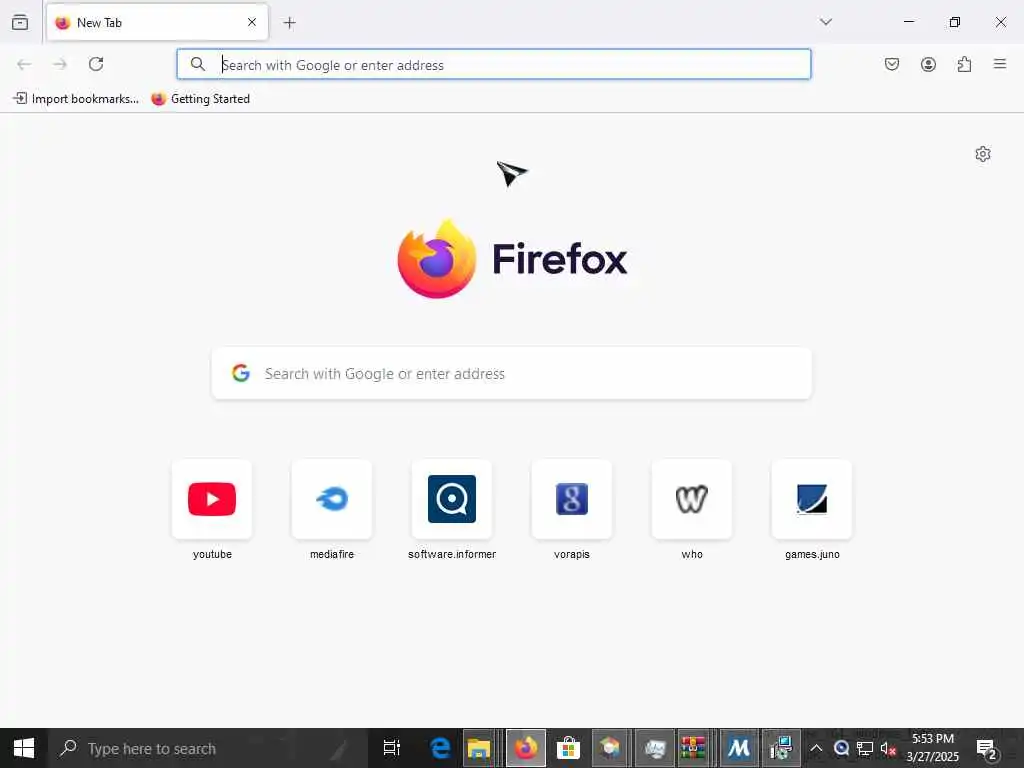Open Microsoft Store from taskbar
Screen dimensions: 1024x768
click(x=568, y=748)
